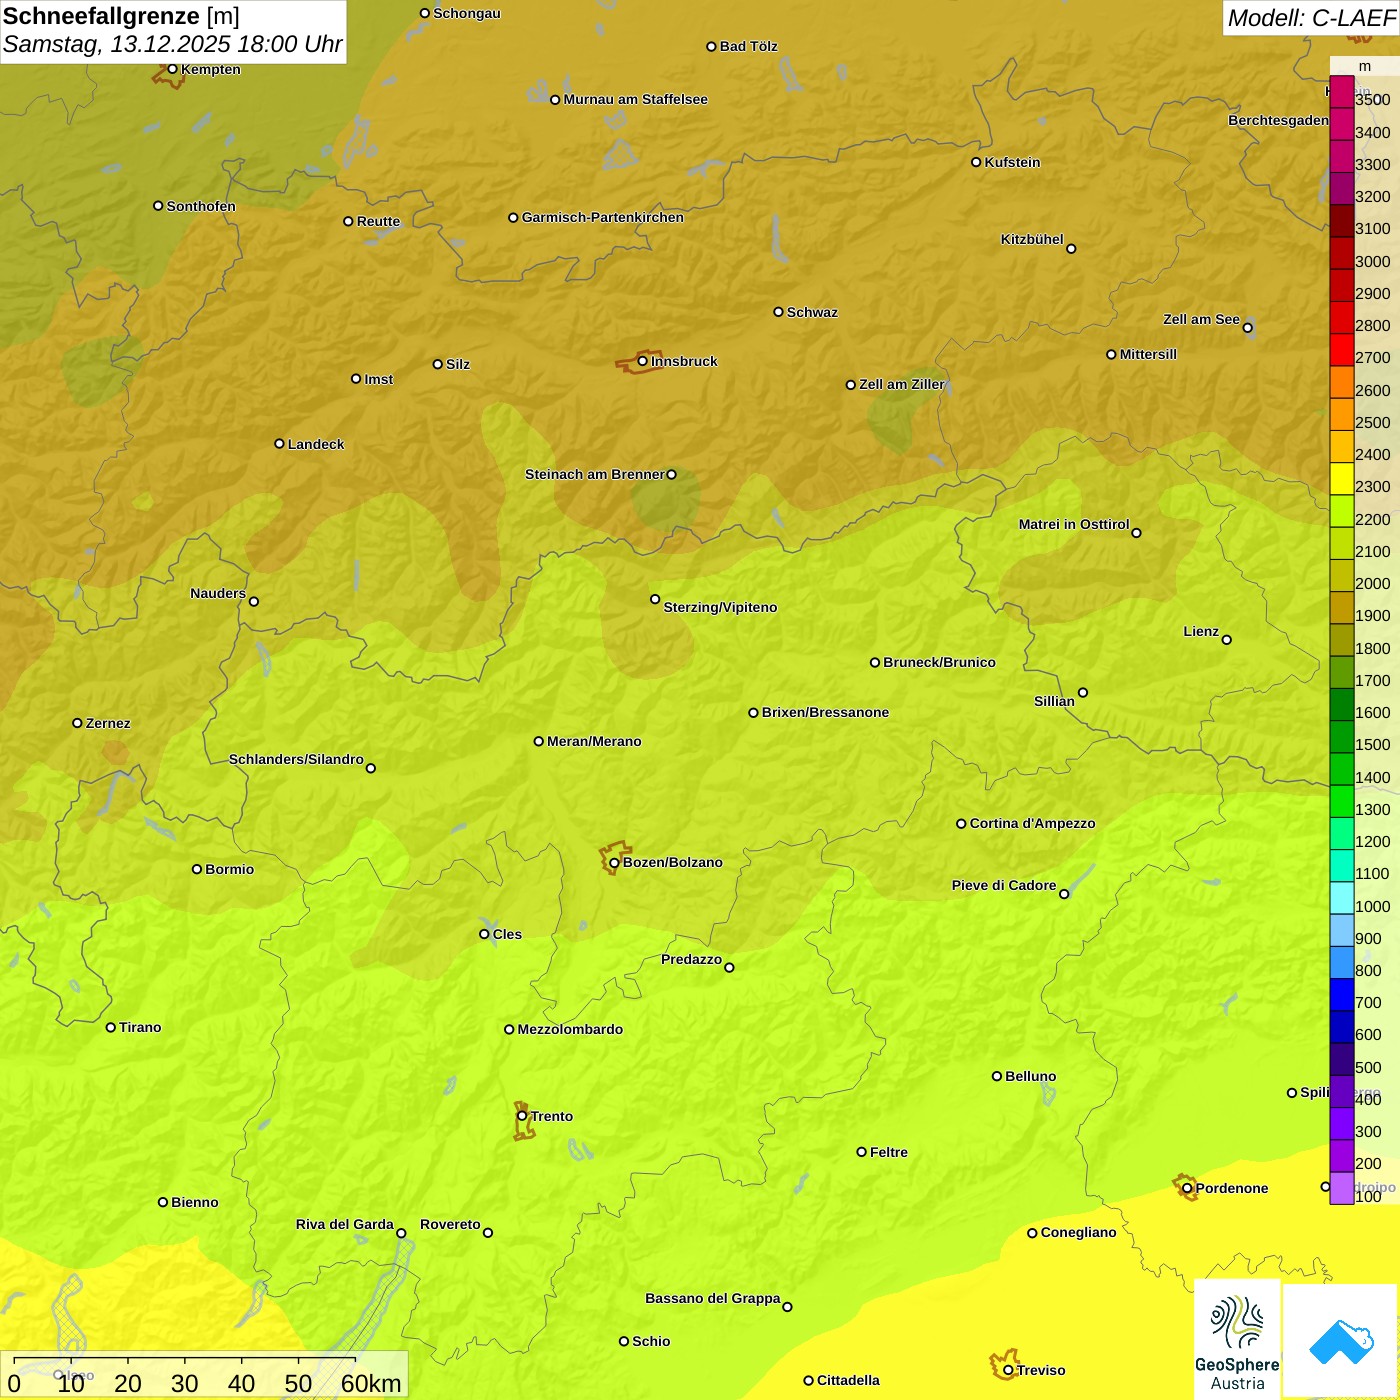The height and width of the screenshot is (1400, 1400).
Task: Select the olive 1800 m legend swatch
Action: click(x=1342, y=640)
